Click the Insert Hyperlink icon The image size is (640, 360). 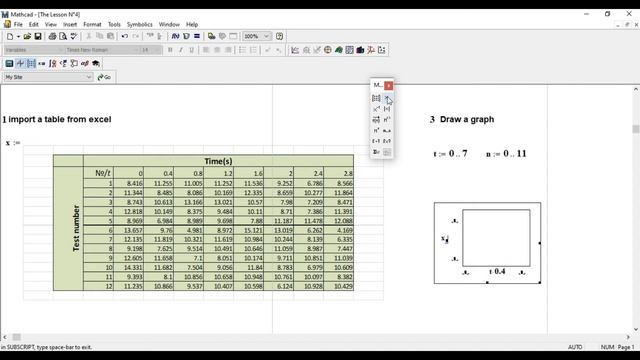point(211,36)
